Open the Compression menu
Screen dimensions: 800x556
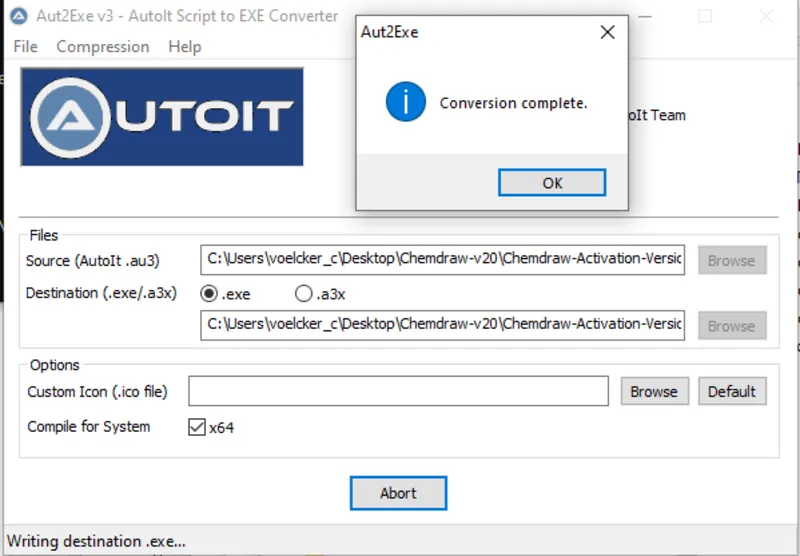pos(103,46)
